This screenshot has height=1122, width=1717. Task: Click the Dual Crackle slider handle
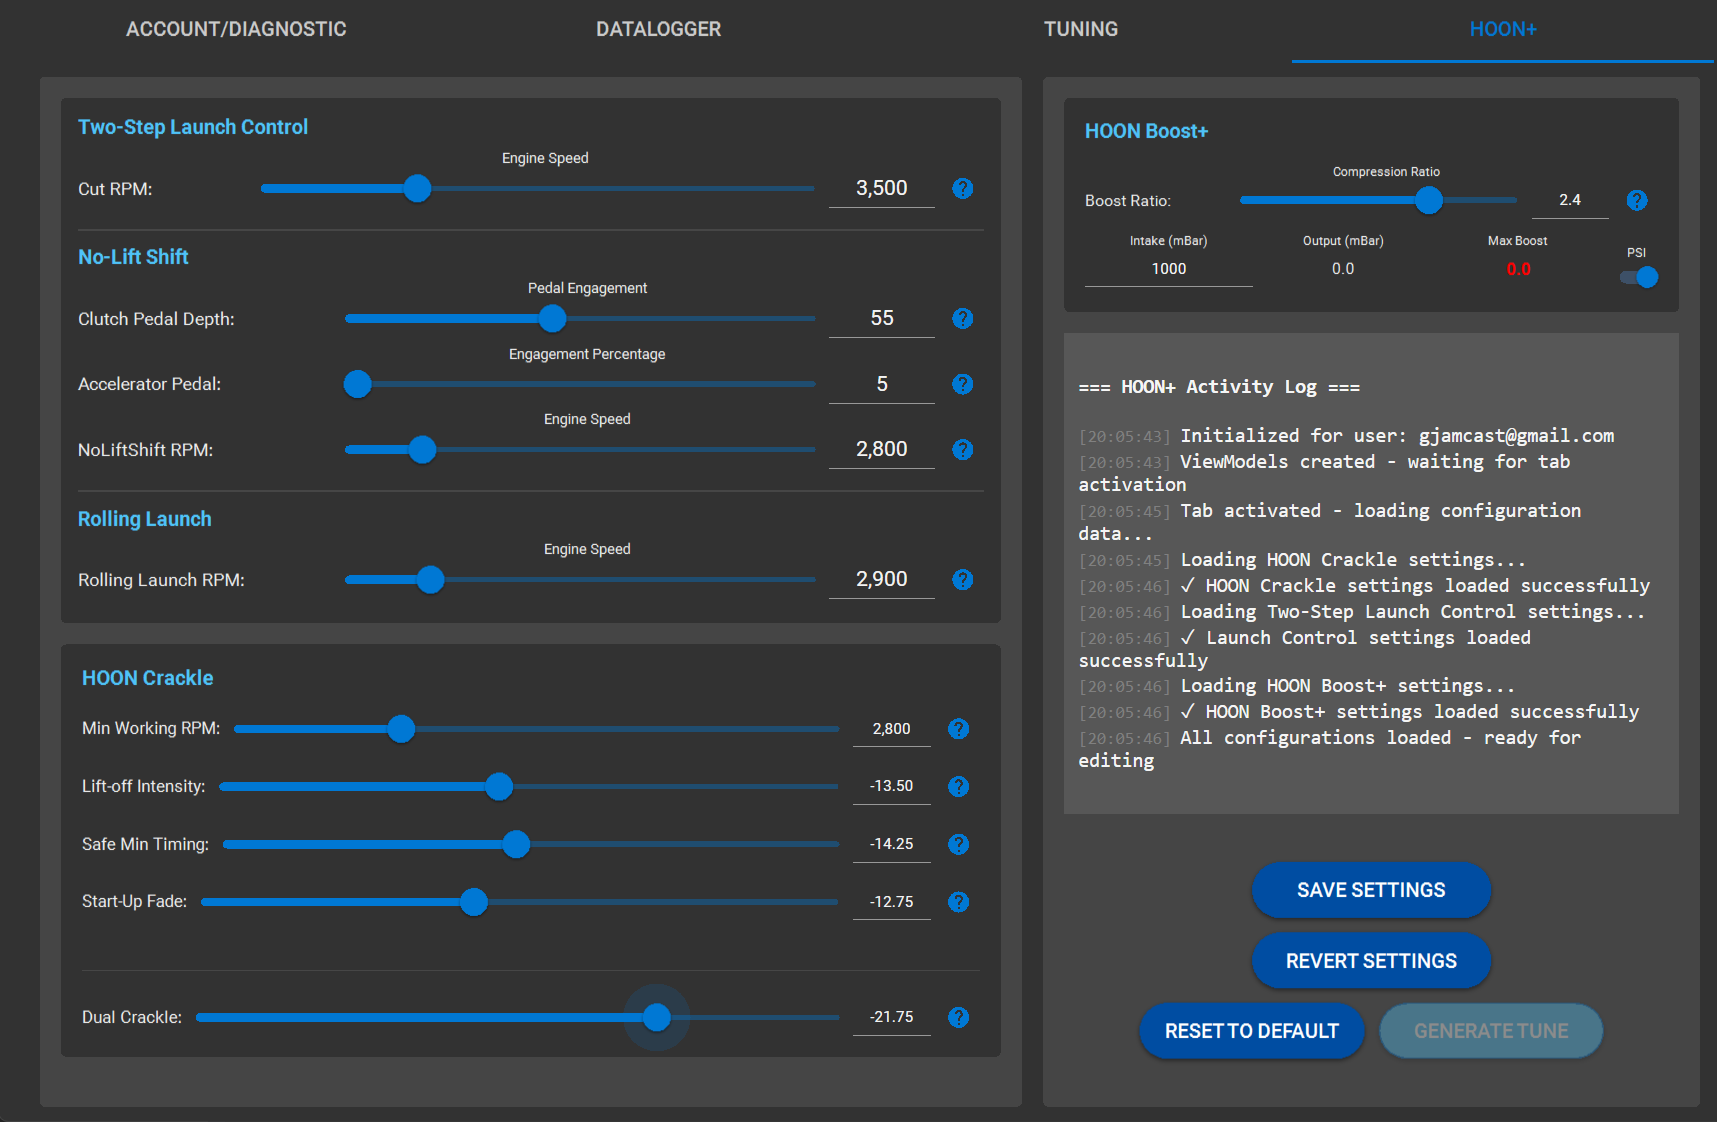(656, 1018)
